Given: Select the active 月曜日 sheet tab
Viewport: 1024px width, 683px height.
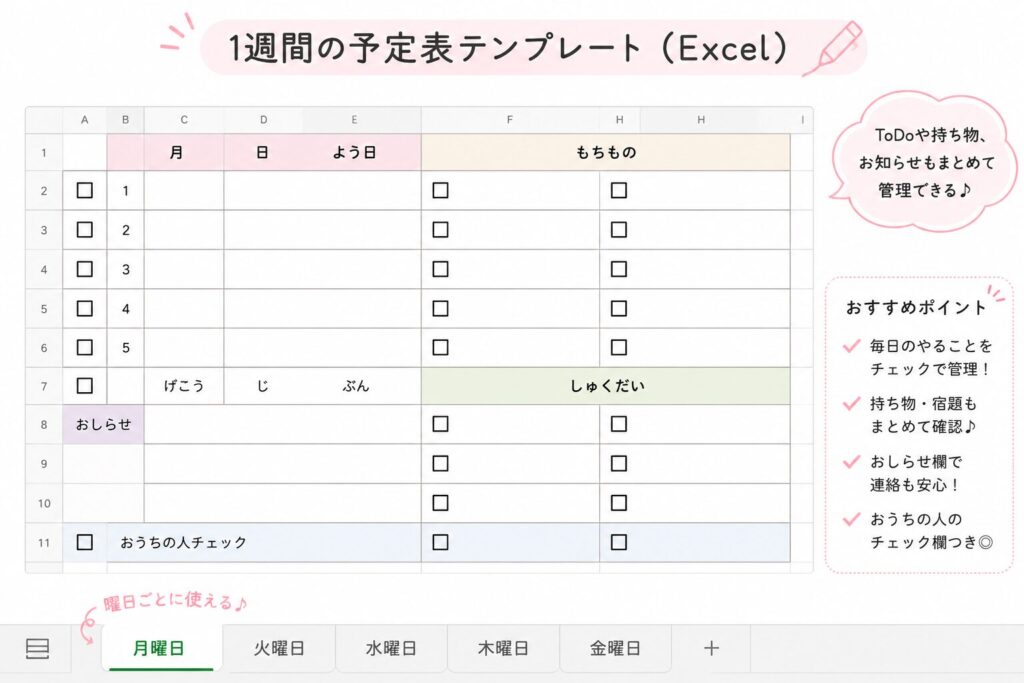Looking at the screenshot, I should point(159,648).
